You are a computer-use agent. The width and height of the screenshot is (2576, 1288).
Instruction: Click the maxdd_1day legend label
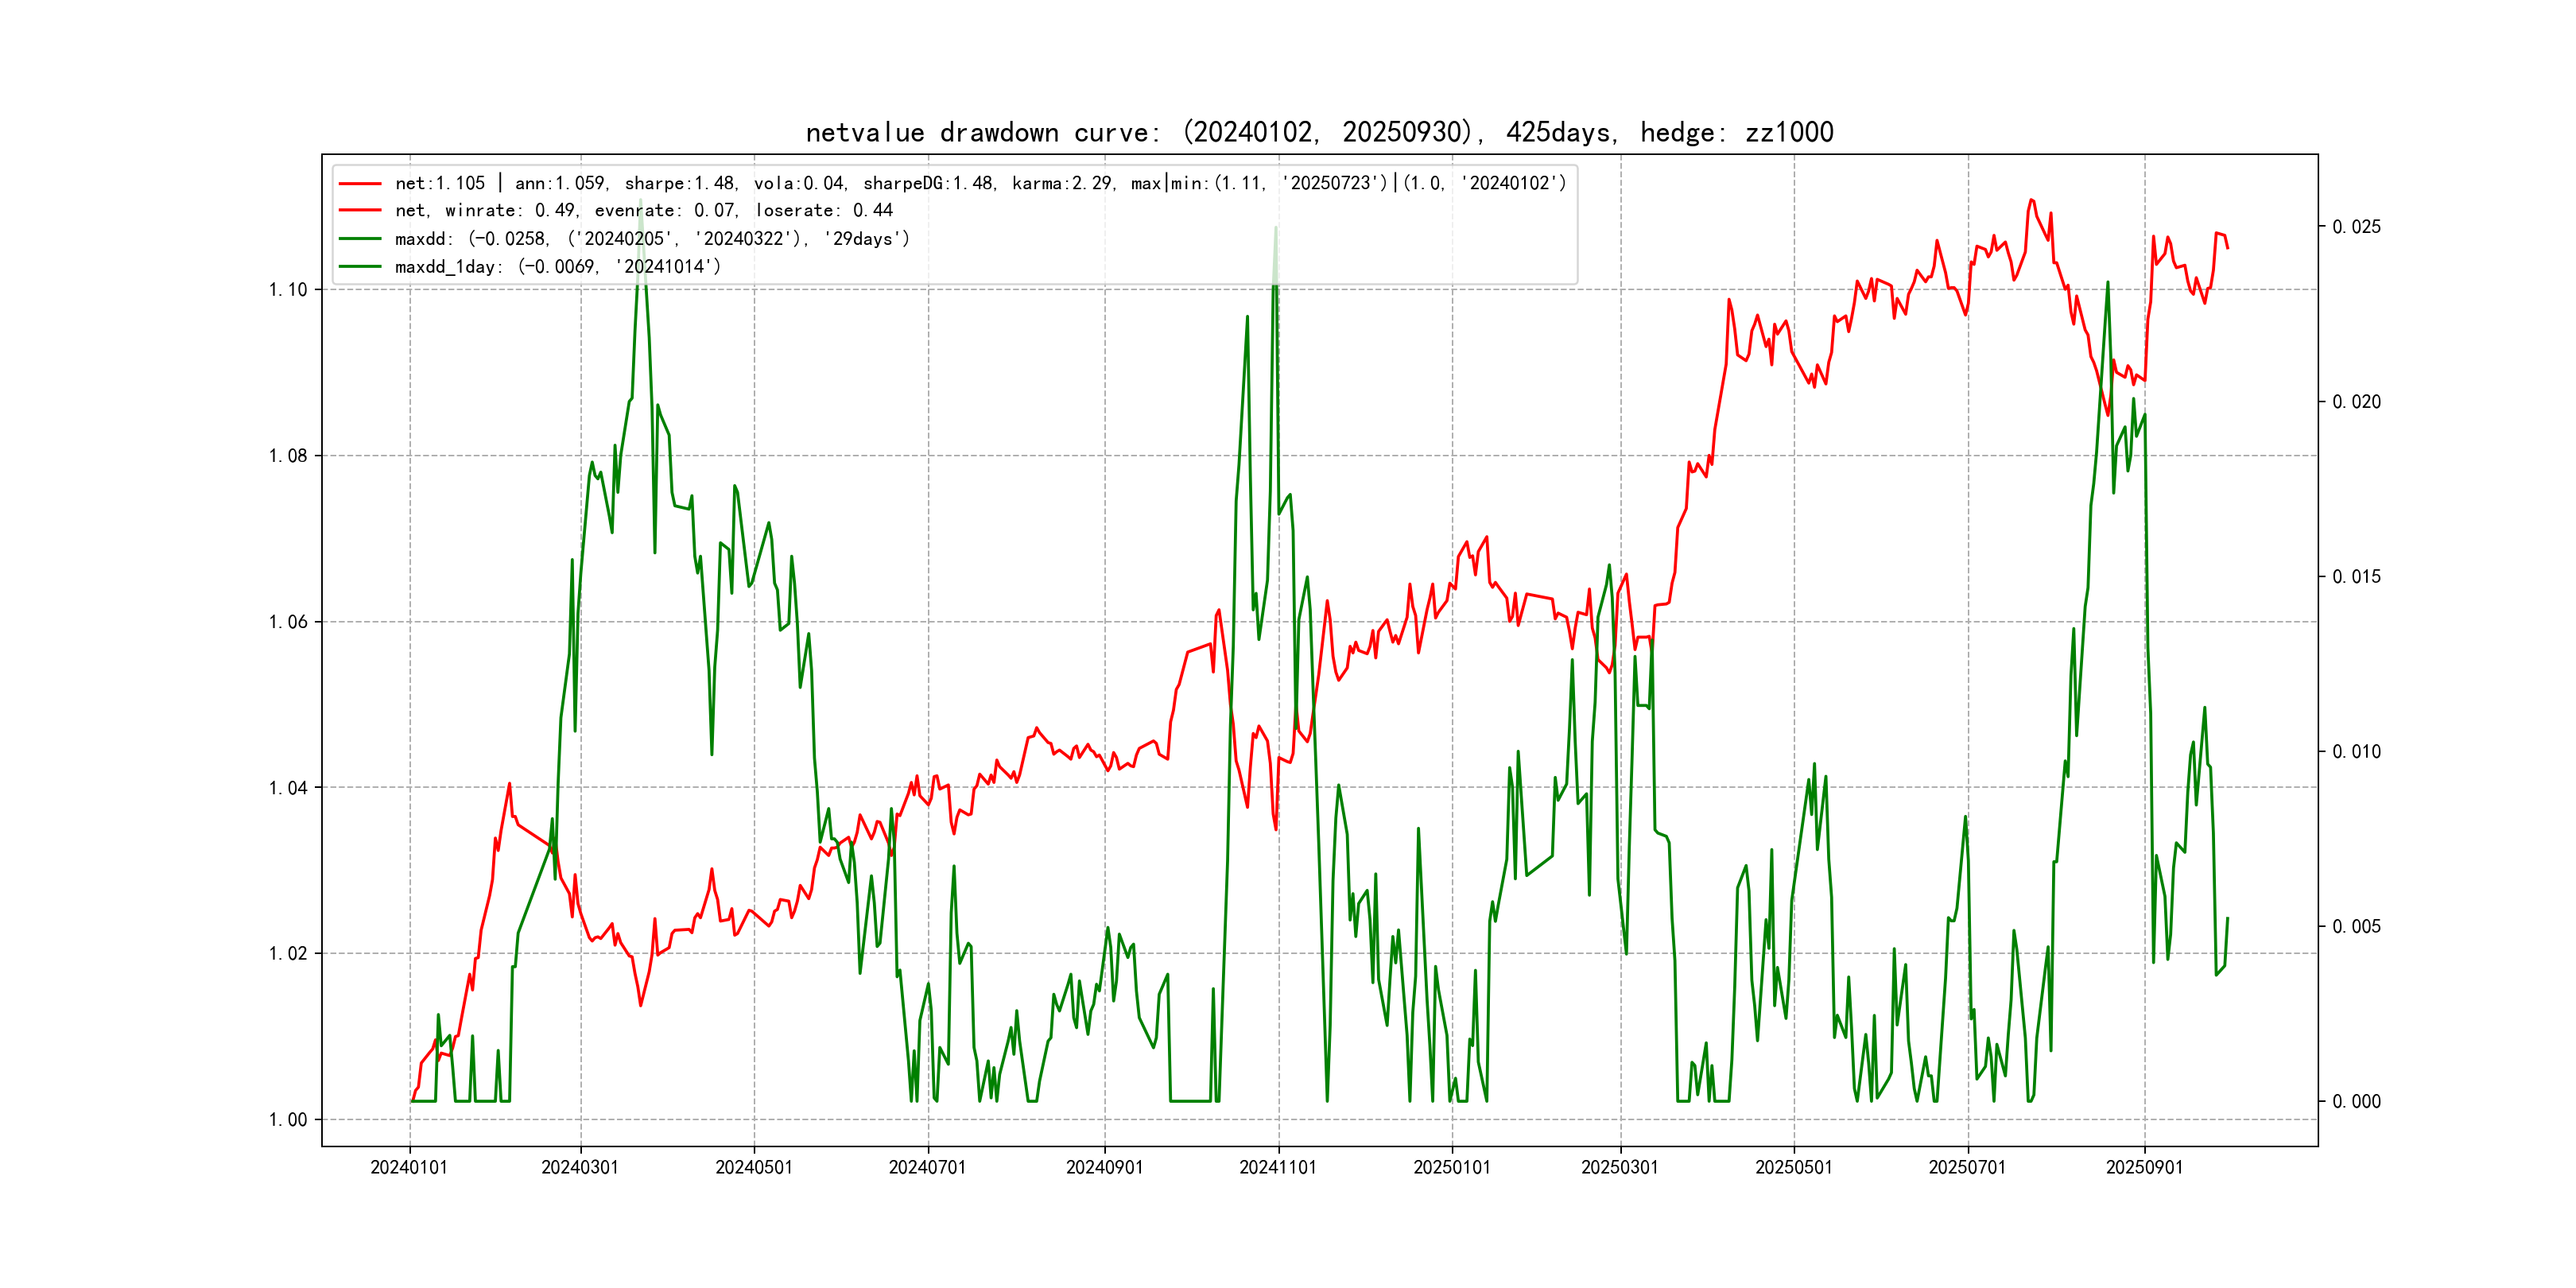(557, 267)
